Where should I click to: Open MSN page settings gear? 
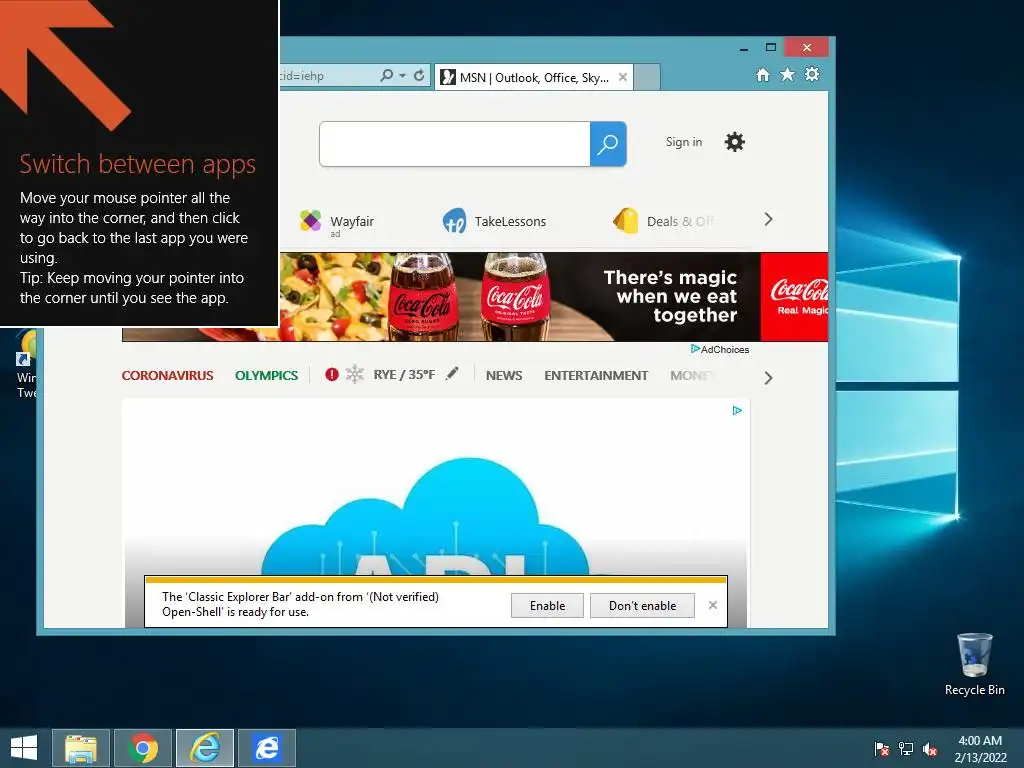click(735, 142)
